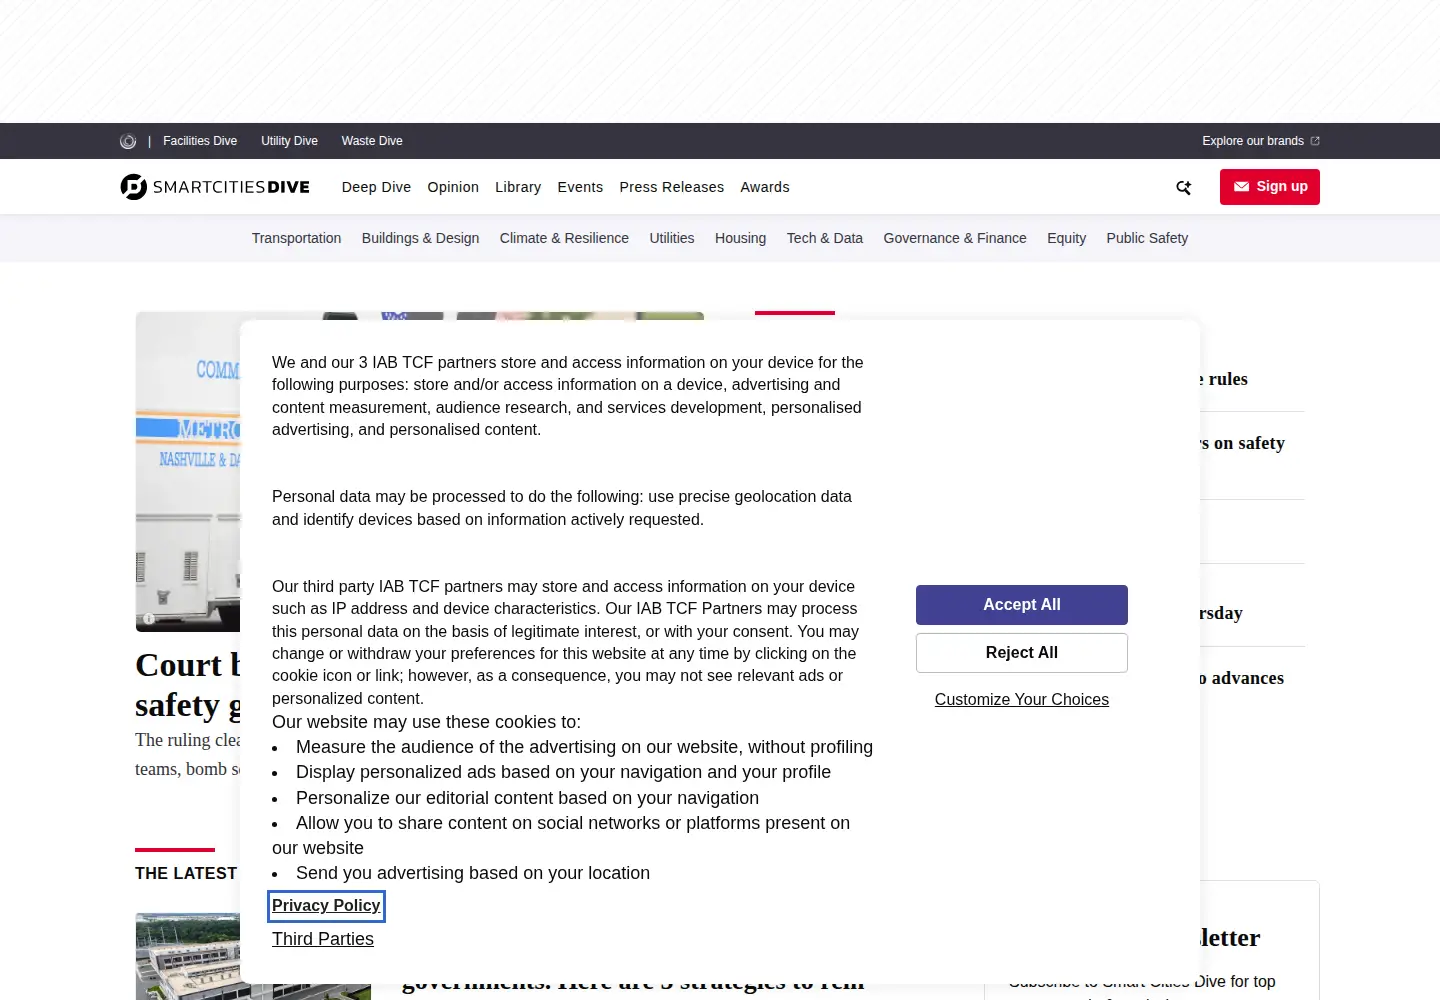Open the Climate & Resilience topic
The image size is (1440, 1000).
(x=564, y=238)
